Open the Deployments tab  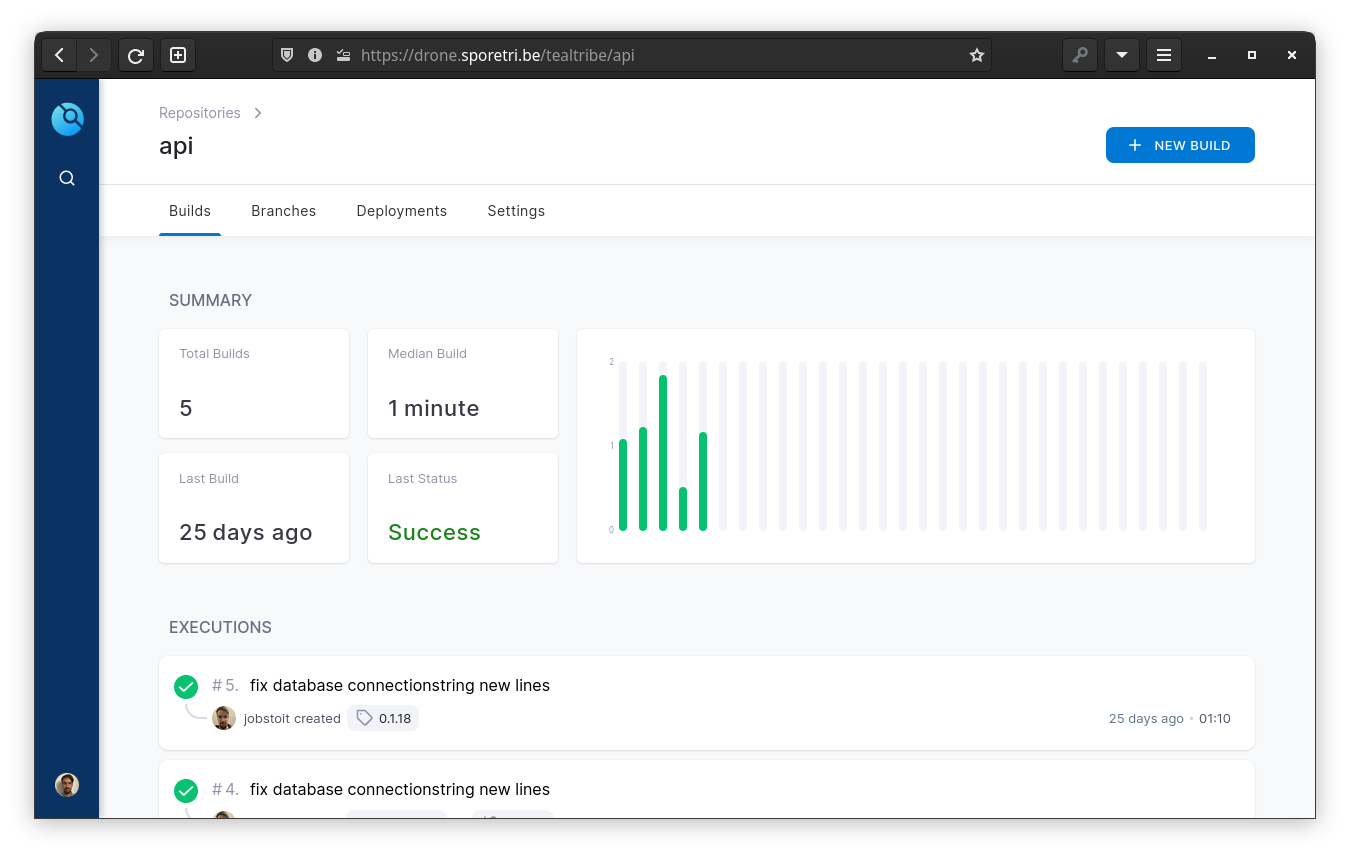pos(401,211)
